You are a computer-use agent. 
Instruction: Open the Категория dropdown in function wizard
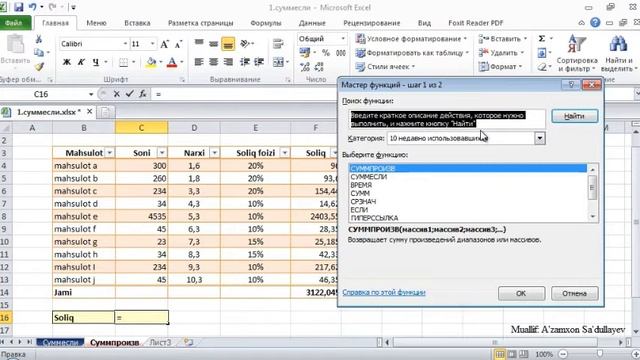540,138
